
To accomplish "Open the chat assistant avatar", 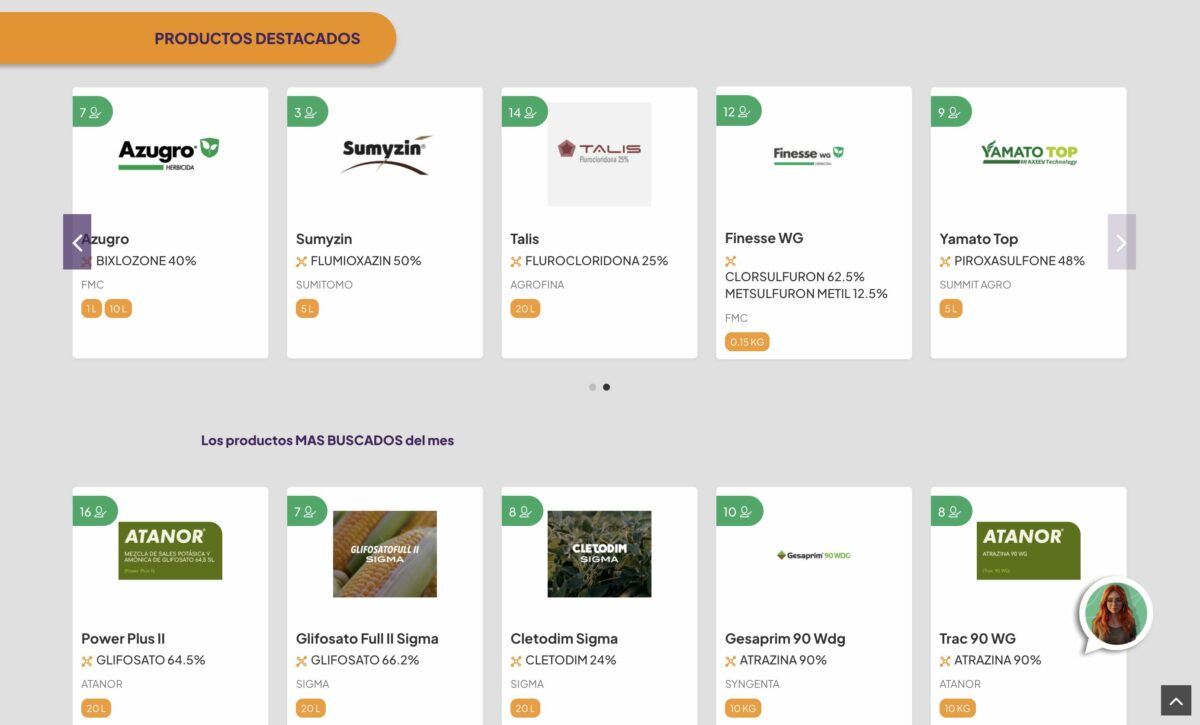I will click(1115, 613).
